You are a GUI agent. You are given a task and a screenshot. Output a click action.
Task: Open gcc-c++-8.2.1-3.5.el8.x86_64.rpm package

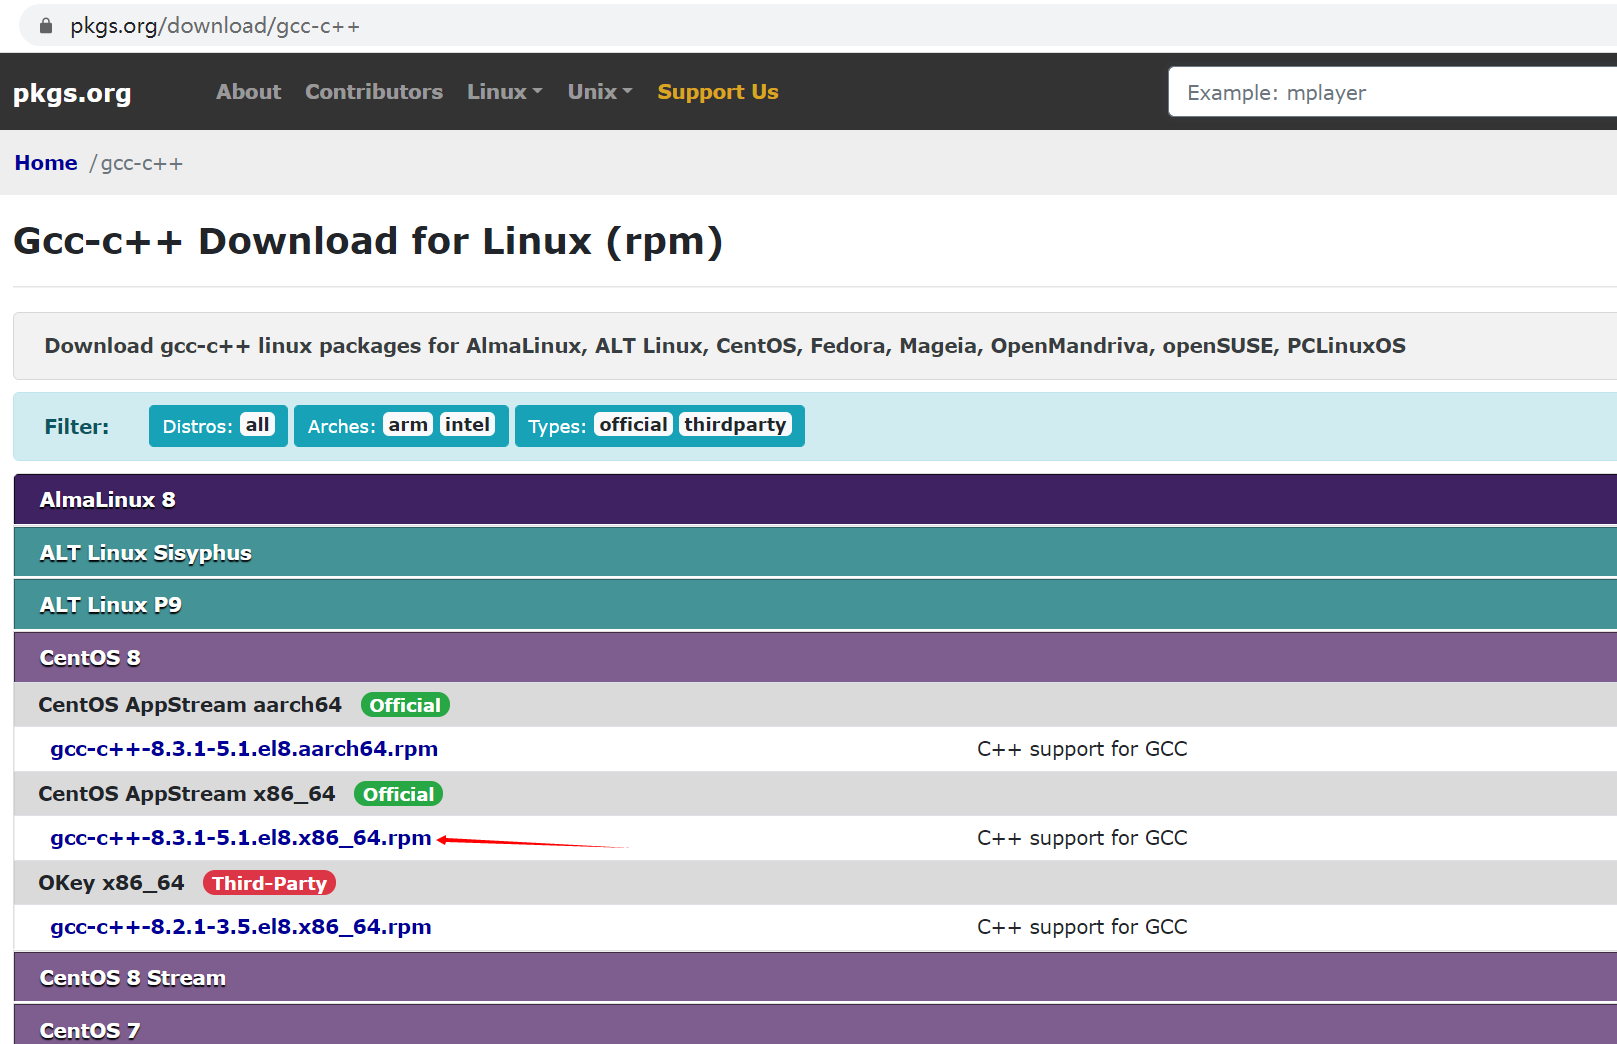pyautogui.click(x=241, y=927)
